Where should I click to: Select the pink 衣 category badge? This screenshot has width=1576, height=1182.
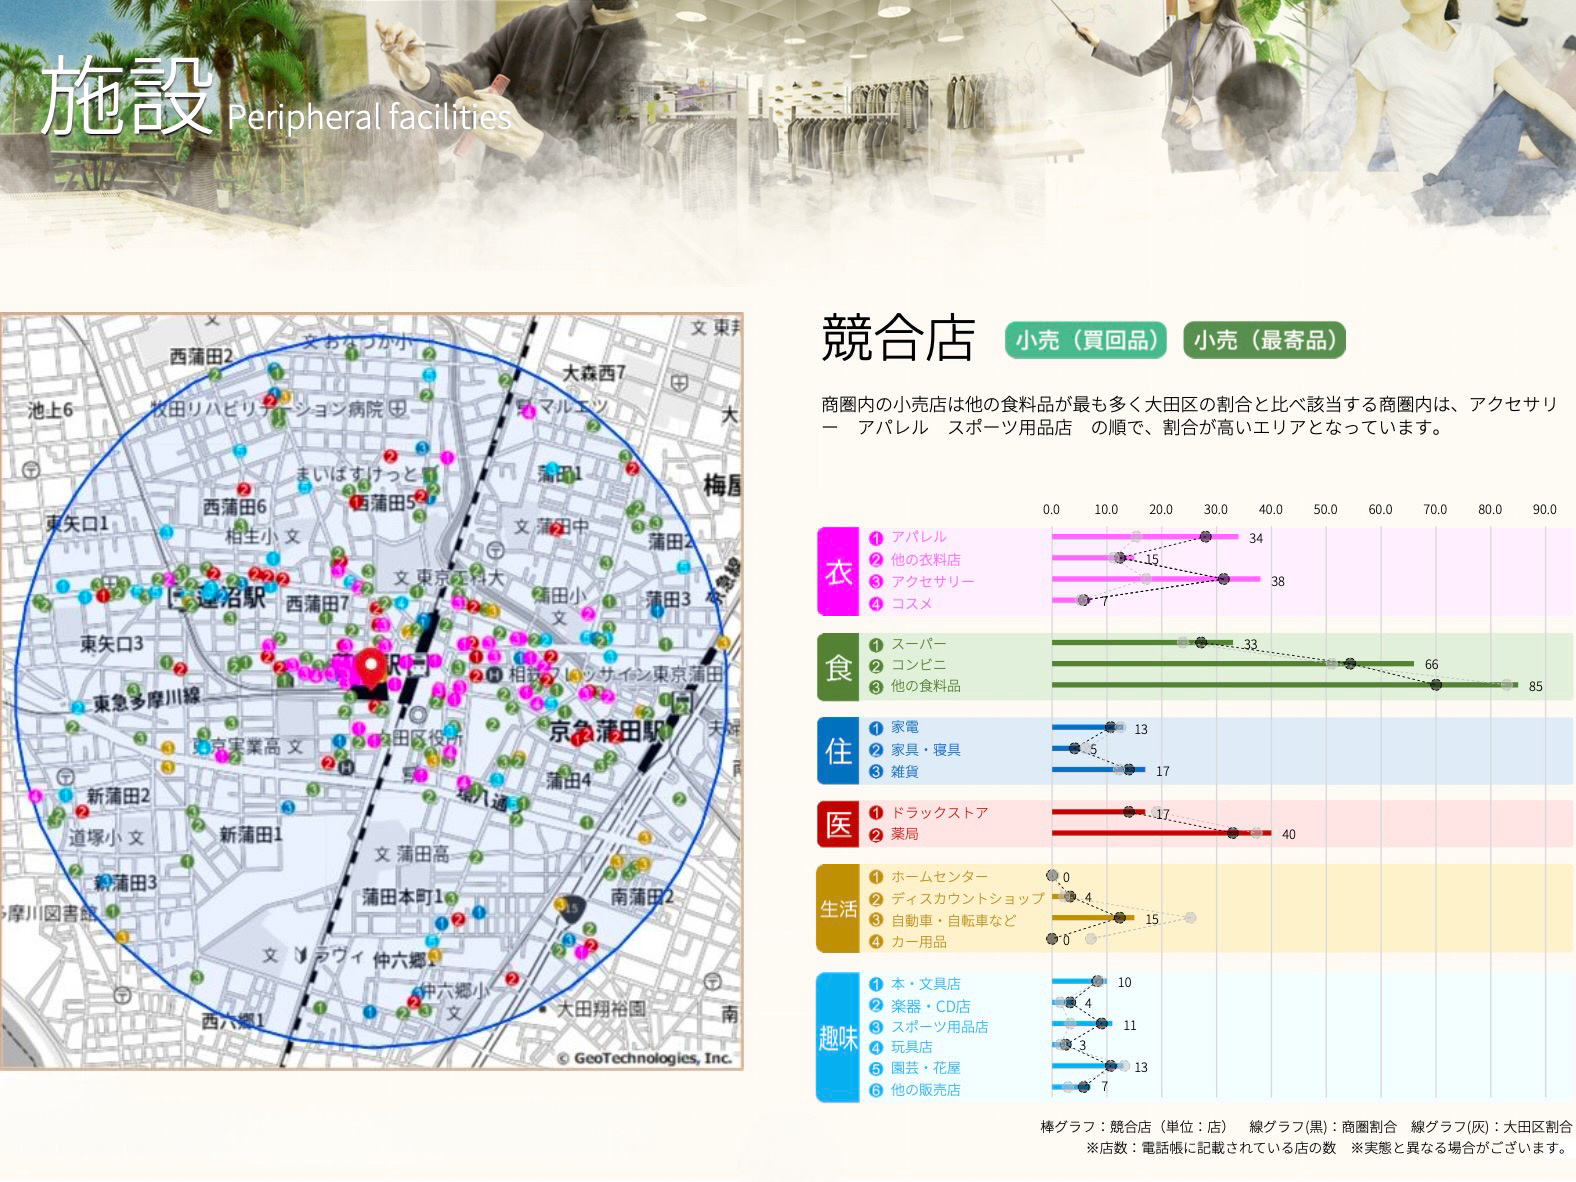[x=838, y=571]
